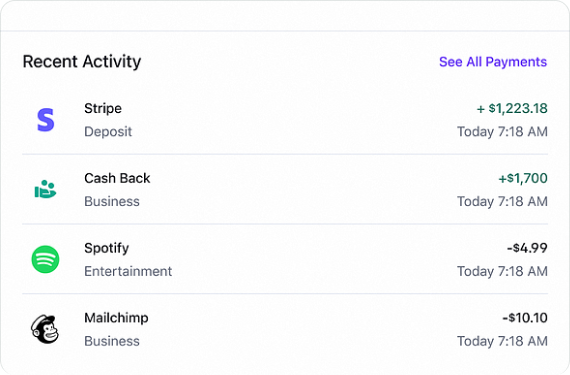The image size is (570, 375).
Task: Click the Mailchimp row timestamp
Action: coord(502,341)
